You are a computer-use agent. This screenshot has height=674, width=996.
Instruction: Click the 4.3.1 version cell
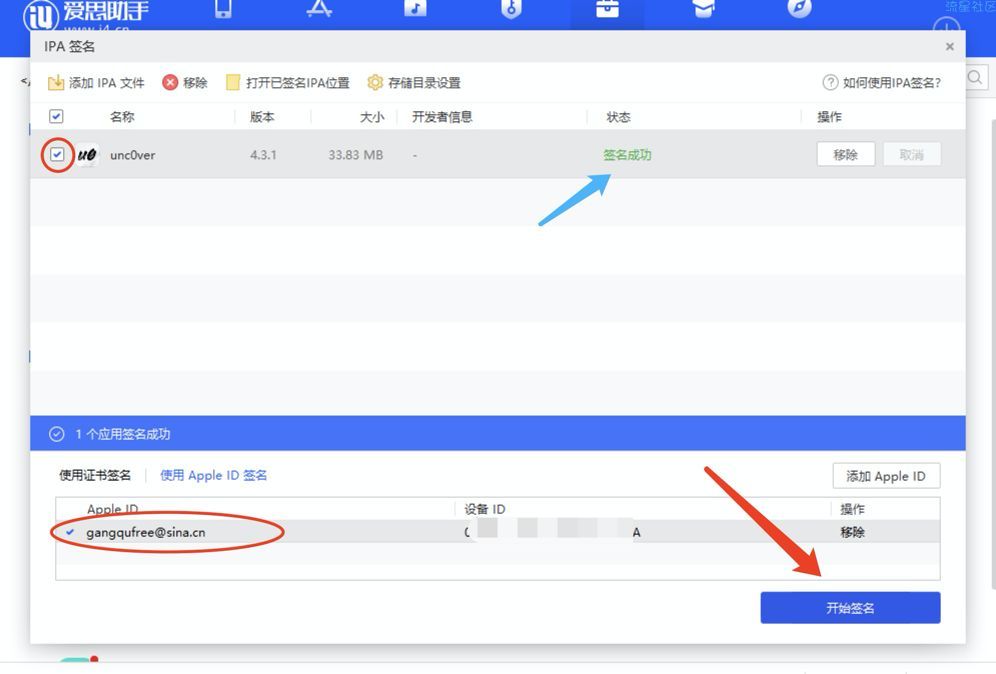pos(263,155)
